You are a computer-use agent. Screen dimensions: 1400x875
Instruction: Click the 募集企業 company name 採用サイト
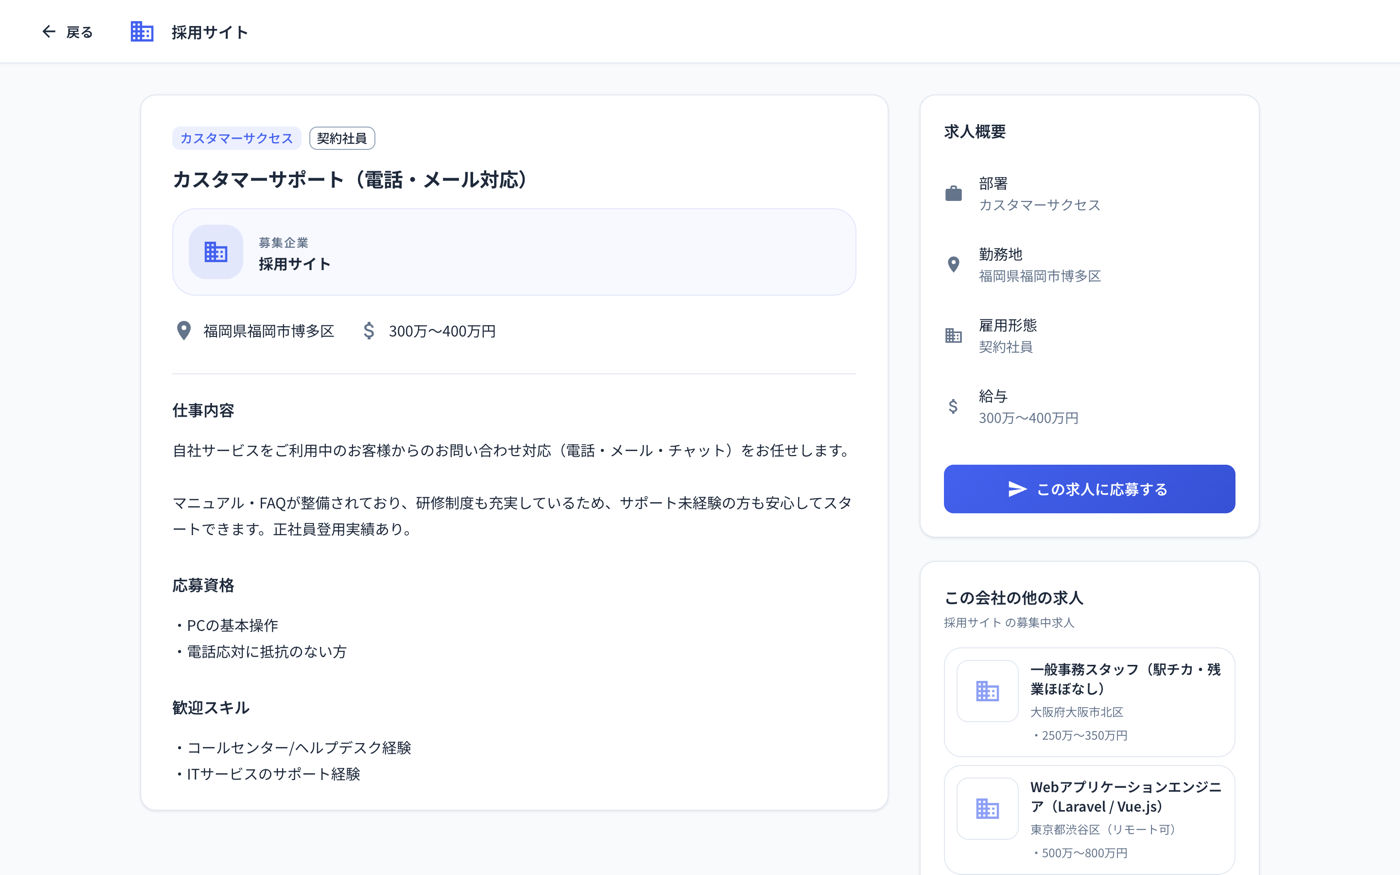pos(295,264)
